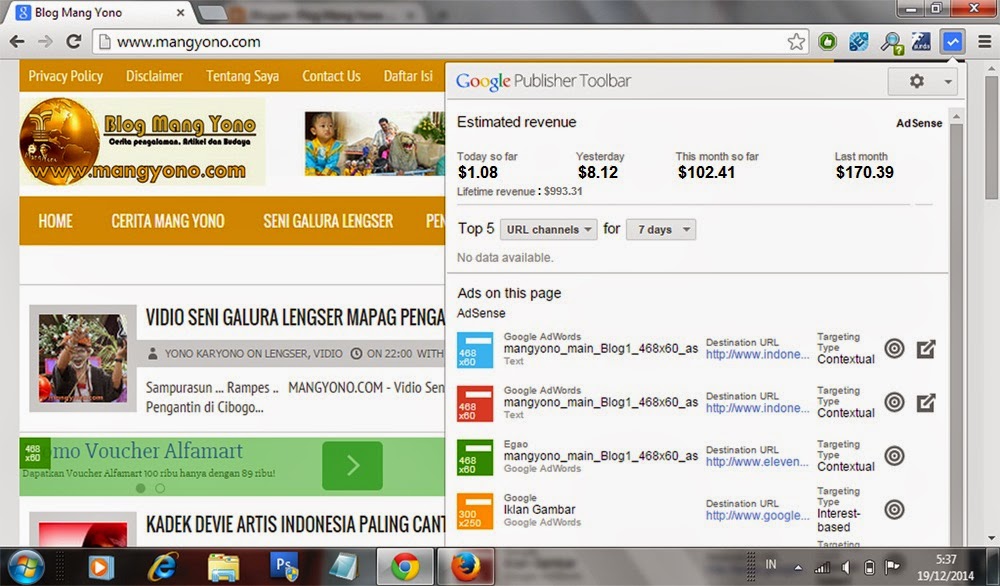Open the Contact Us page
1000x586 pixels.
pyautogui.click(x=331, y=76)
